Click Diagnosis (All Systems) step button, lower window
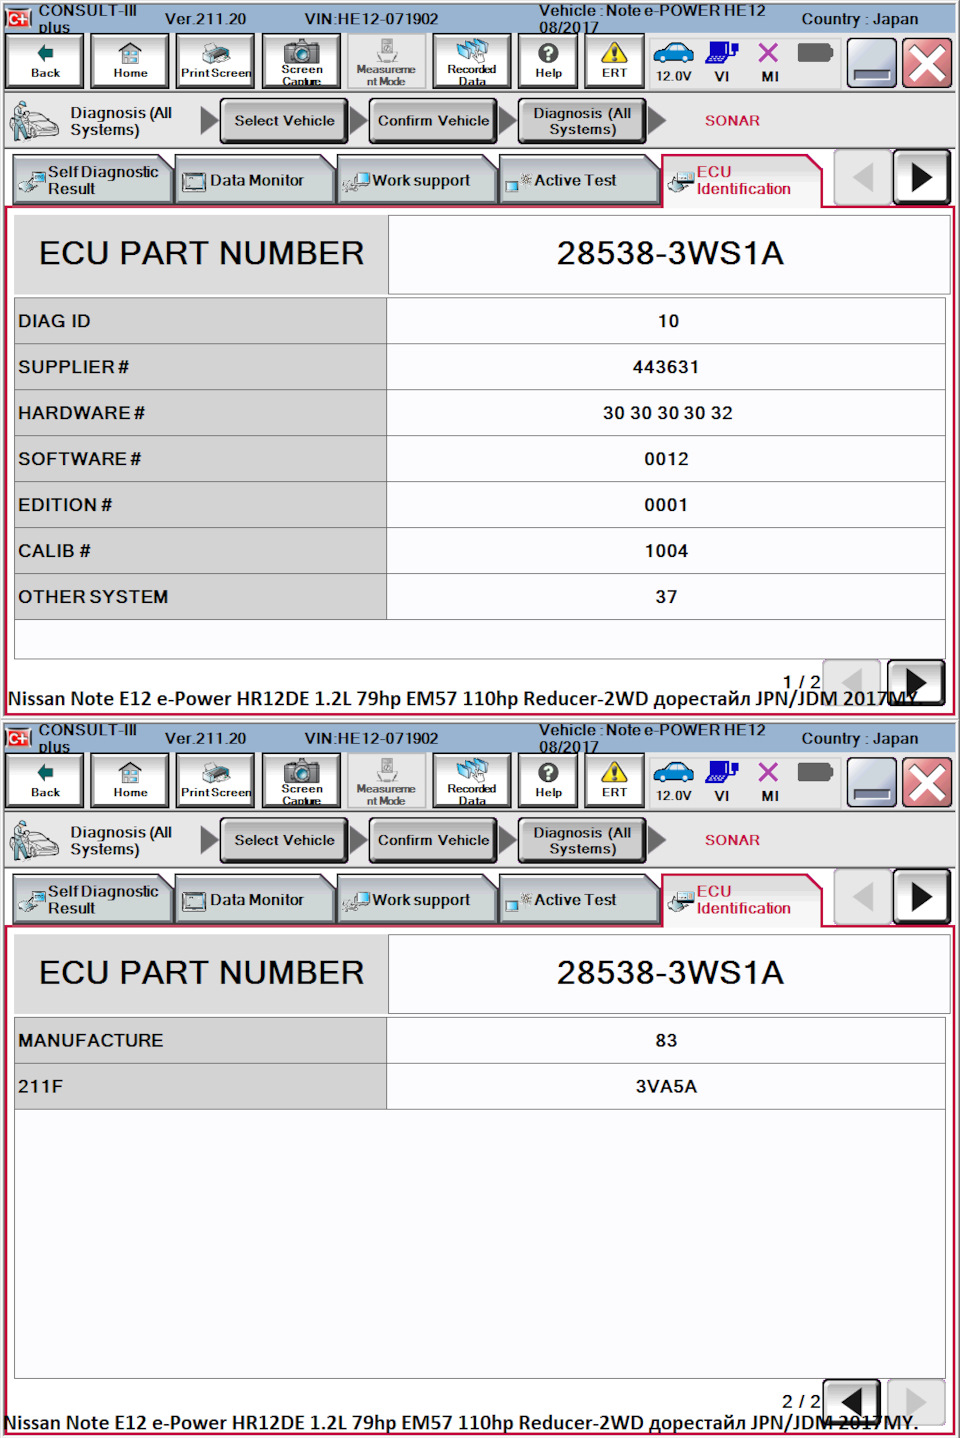 pos(582,840)
